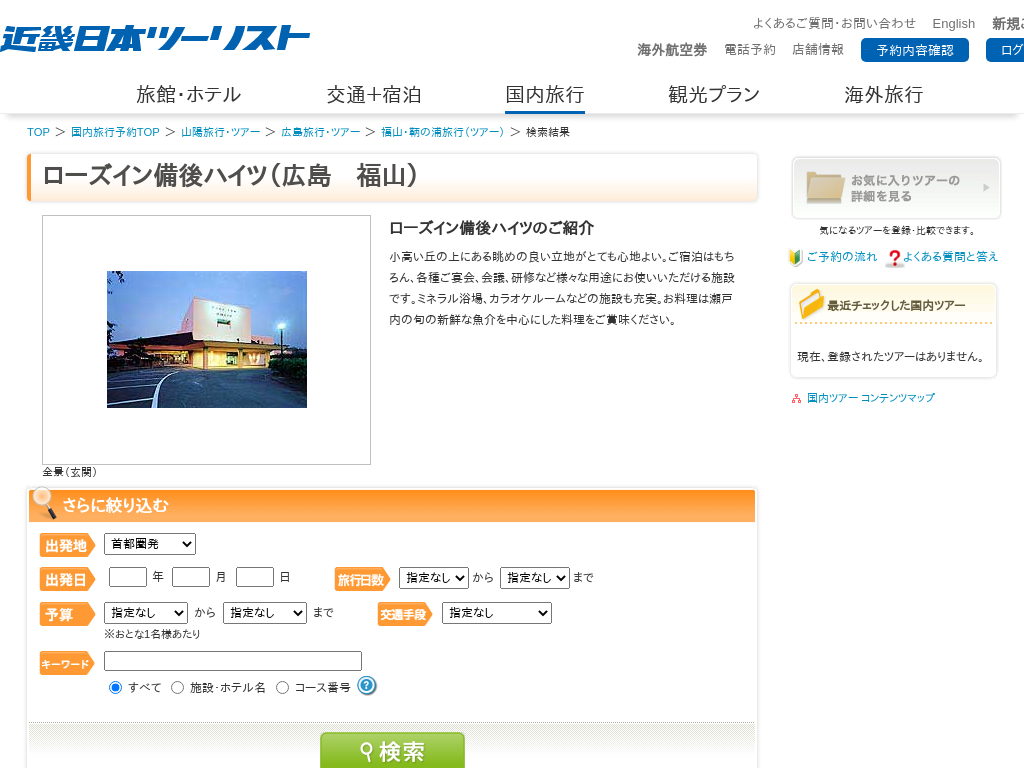Switch site to English

point(953,24)
